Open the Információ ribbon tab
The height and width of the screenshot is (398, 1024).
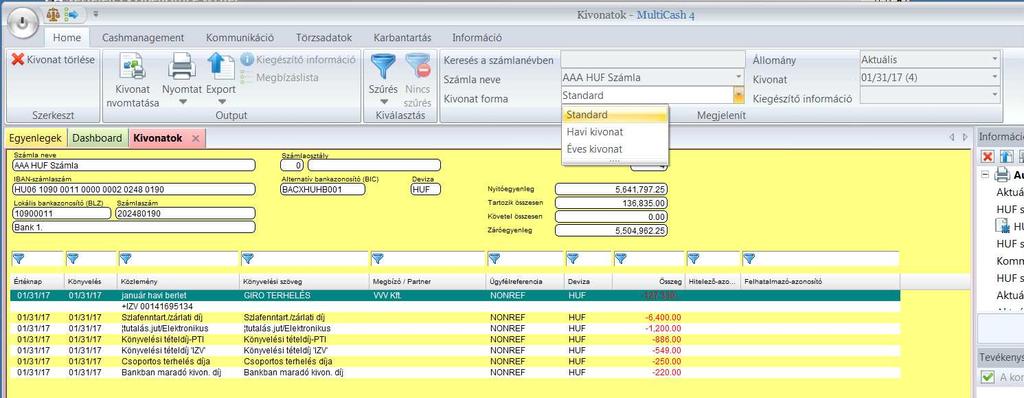(x=477, y=38)
